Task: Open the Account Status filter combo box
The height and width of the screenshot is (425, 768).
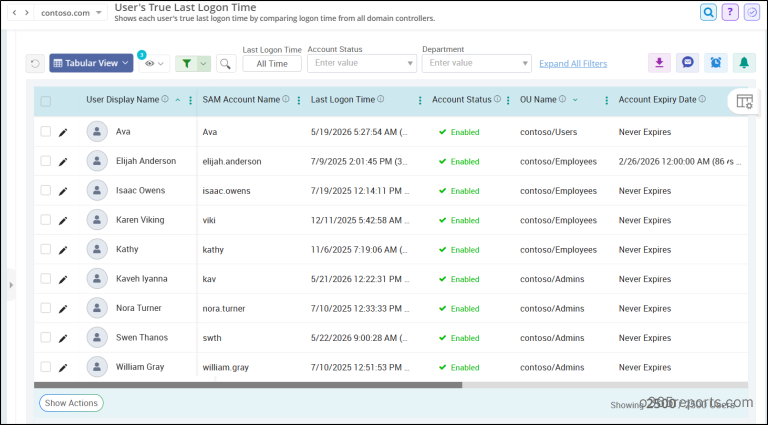Action: (x=362, y=63)
